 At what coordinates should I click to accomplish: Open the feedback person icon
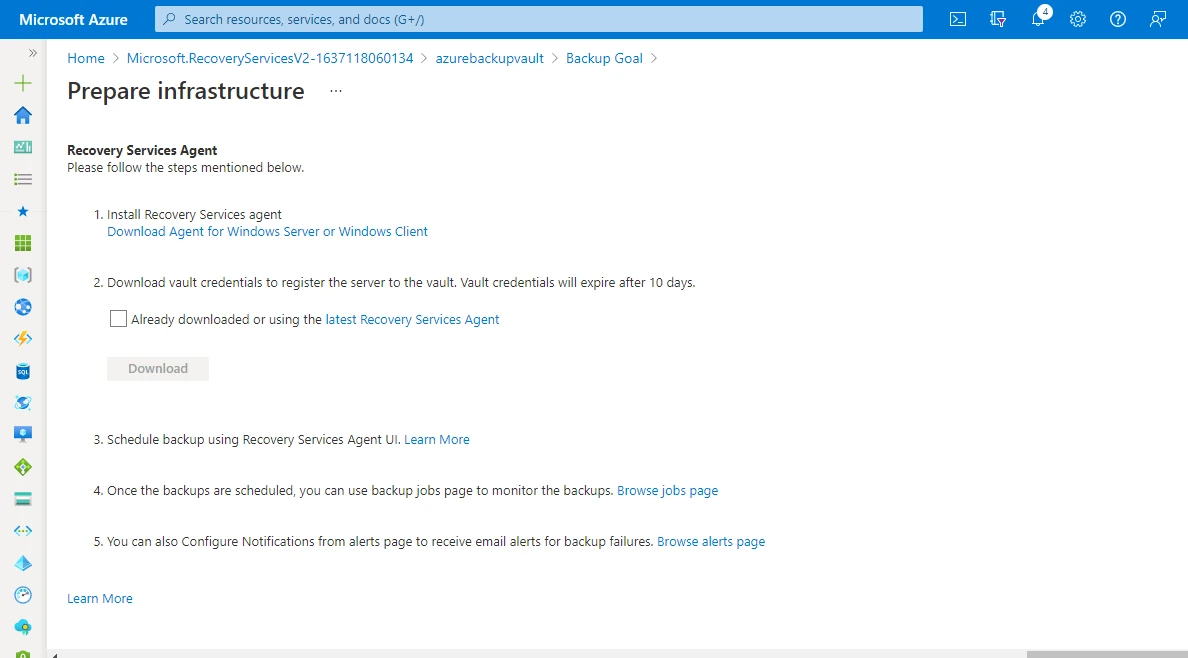click(x=1157, y=19)
